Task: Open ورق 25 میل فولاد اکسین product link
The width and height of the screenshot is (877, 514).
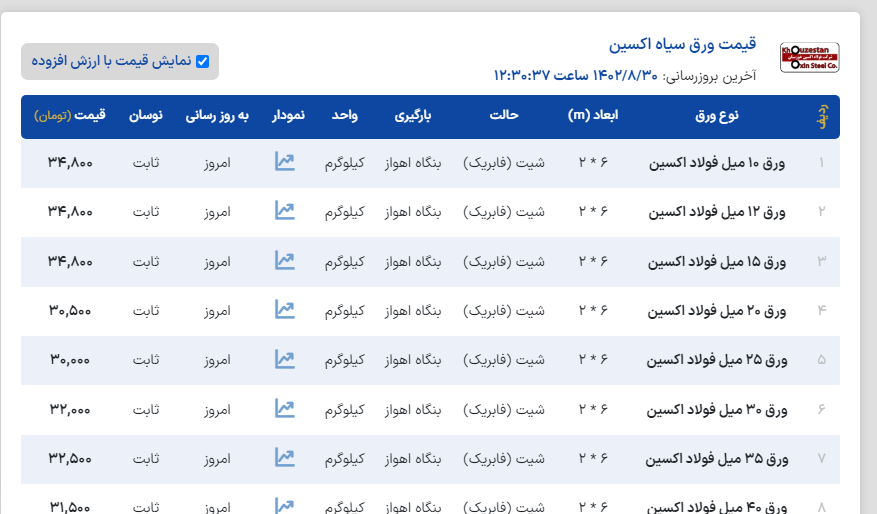Action: coord(717,359)
